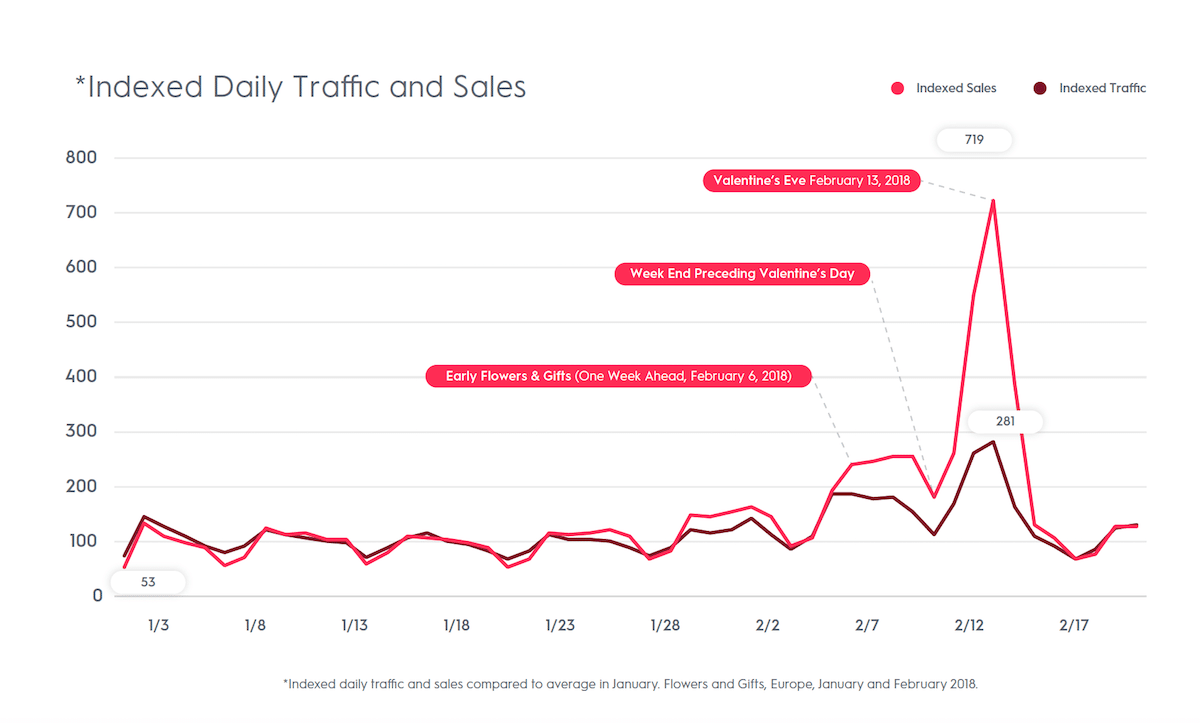Click the 281 traffic peak bubble

[1005, 421]
